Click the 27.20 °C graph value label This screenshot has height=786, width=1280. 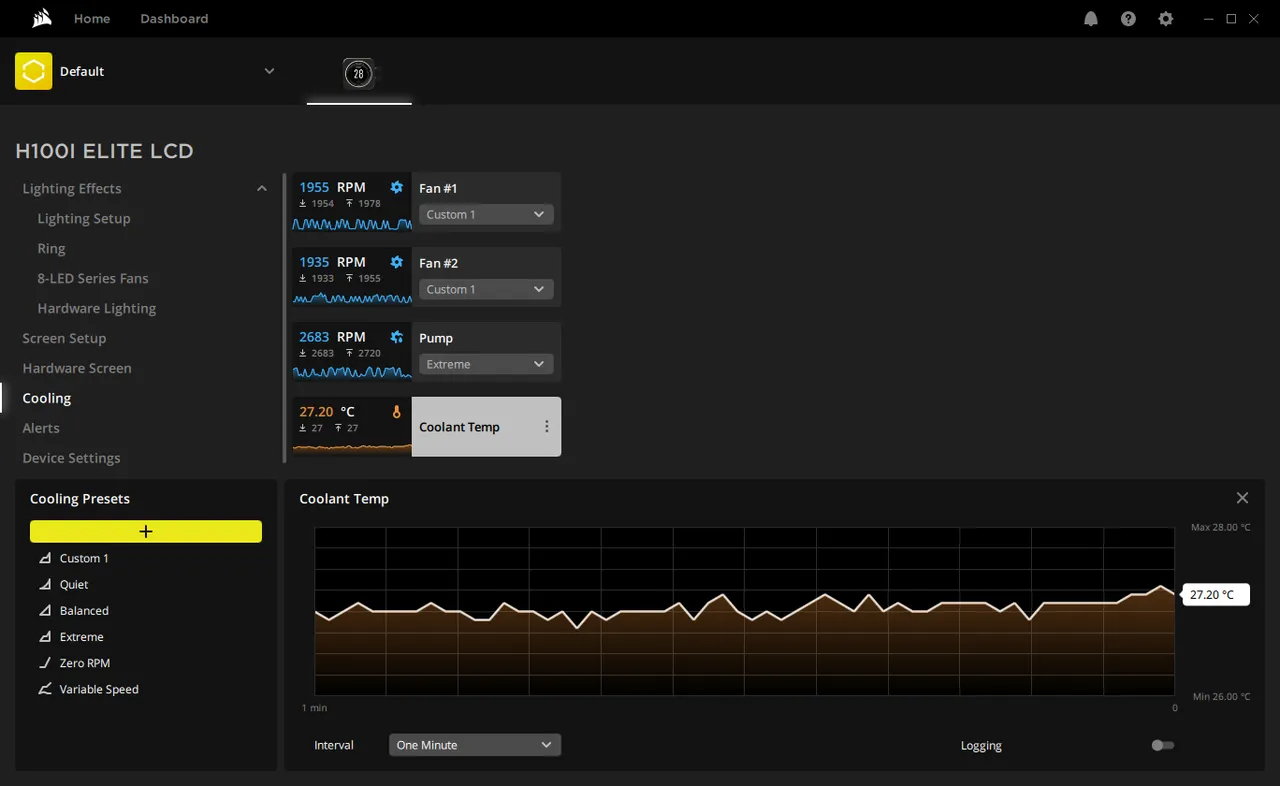(x=1215, y=594)
